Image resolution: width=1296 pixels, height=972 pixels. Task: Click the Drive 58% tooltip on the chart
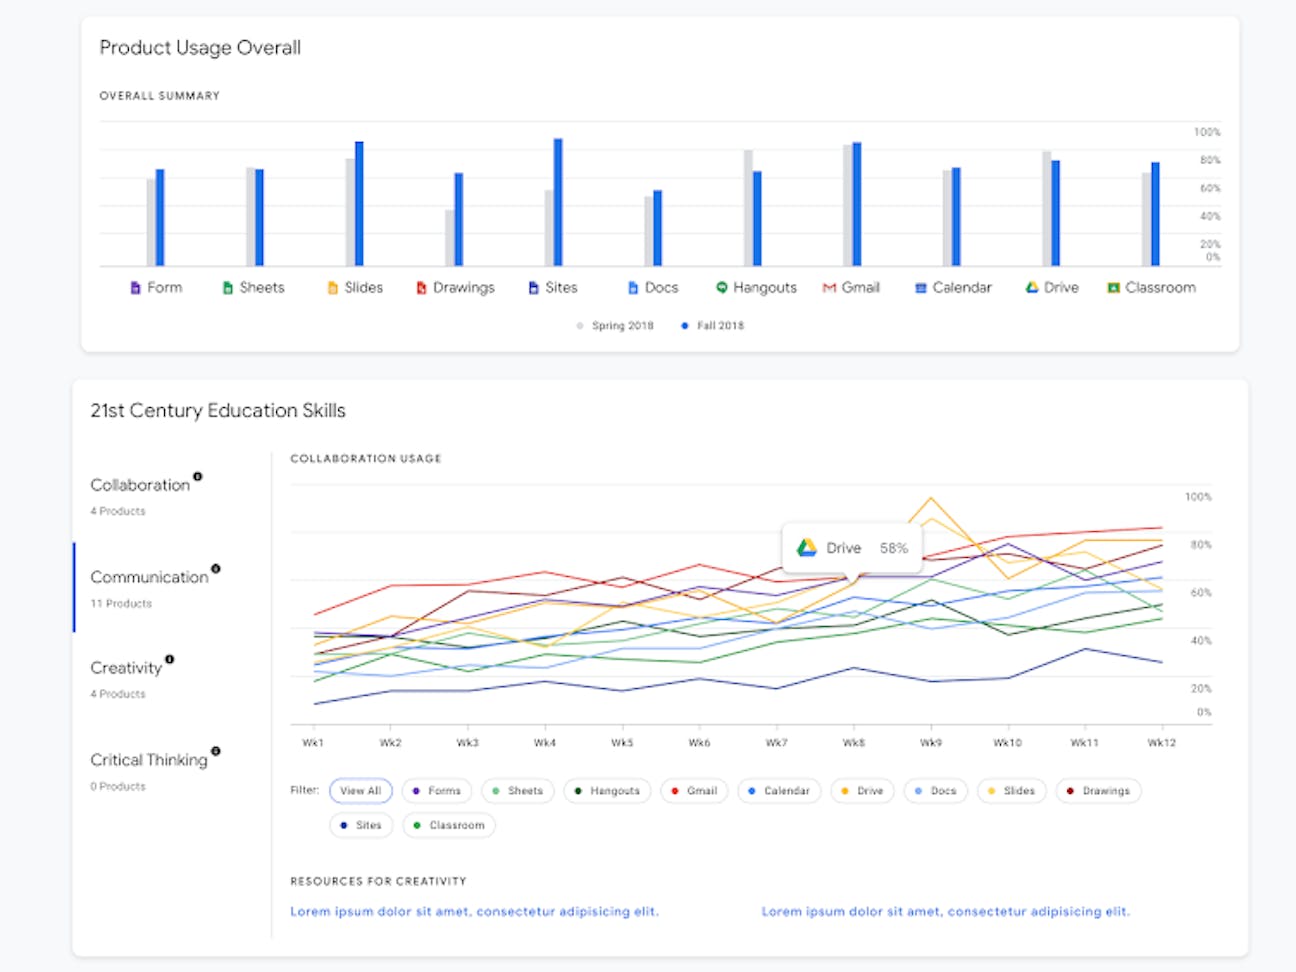pos(851,547)
